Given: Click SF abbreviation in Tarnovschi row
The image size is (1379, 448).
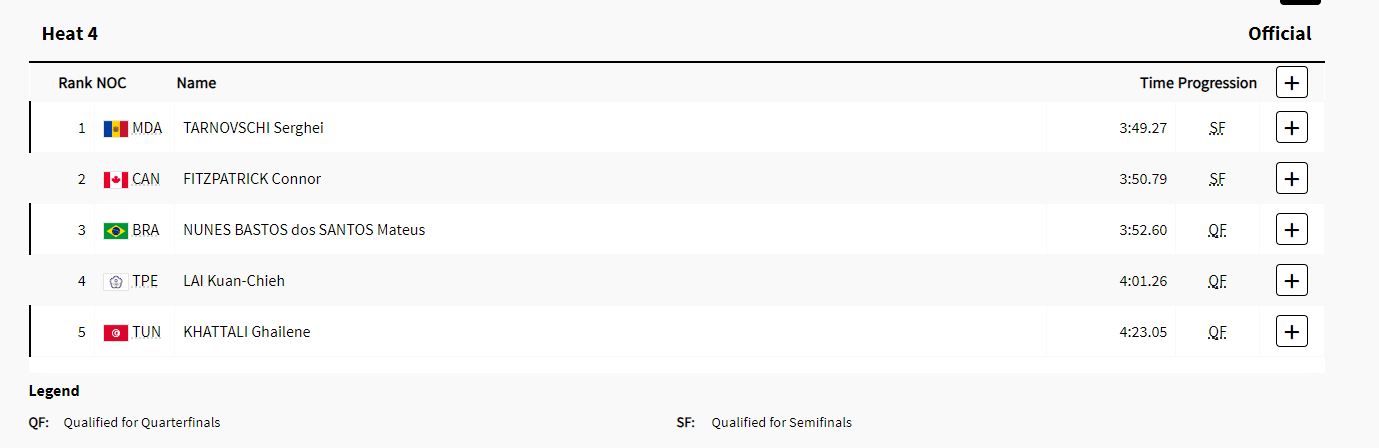Looking at the screenshot, I should 1217,128.
